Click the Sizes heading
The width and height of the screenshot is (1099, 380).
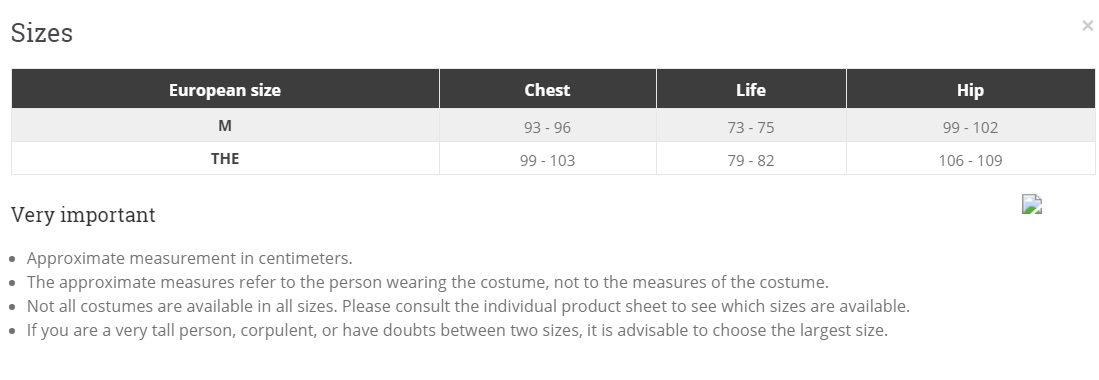click(42, 33)
